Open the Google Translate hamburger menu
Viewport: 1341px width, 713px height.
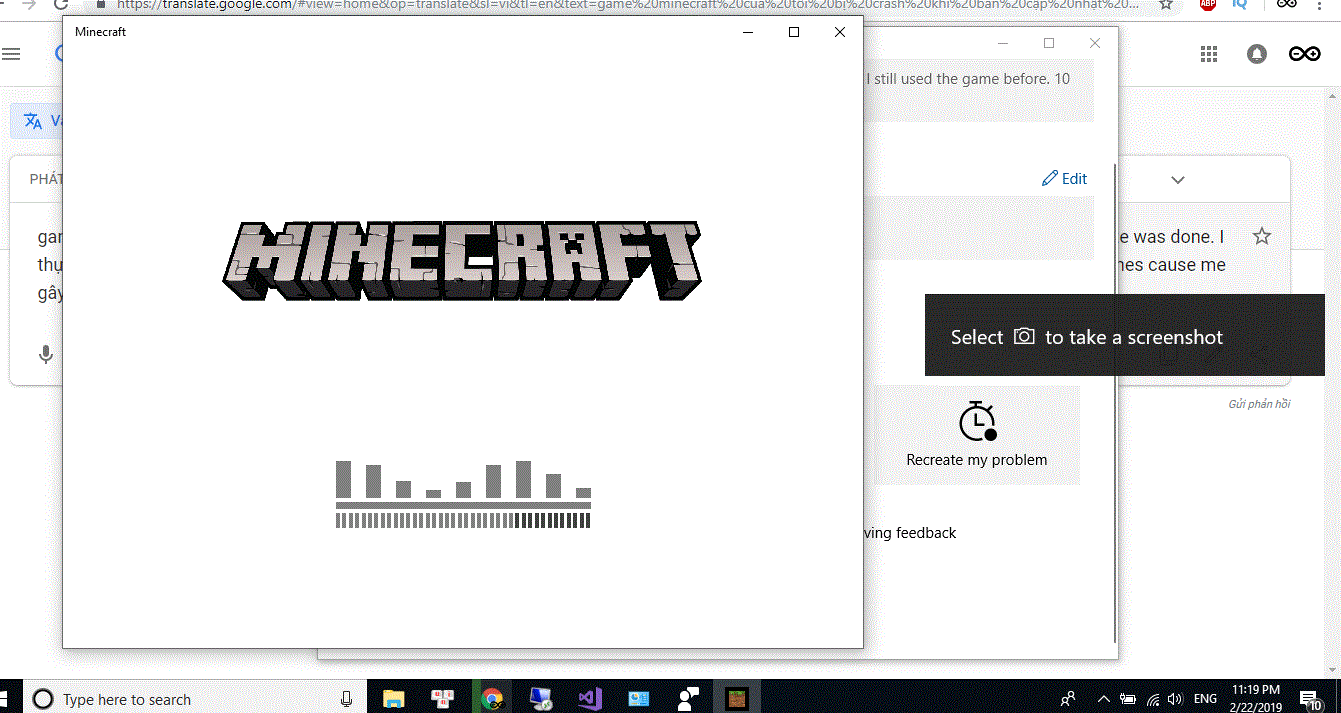tap(11, 54)
